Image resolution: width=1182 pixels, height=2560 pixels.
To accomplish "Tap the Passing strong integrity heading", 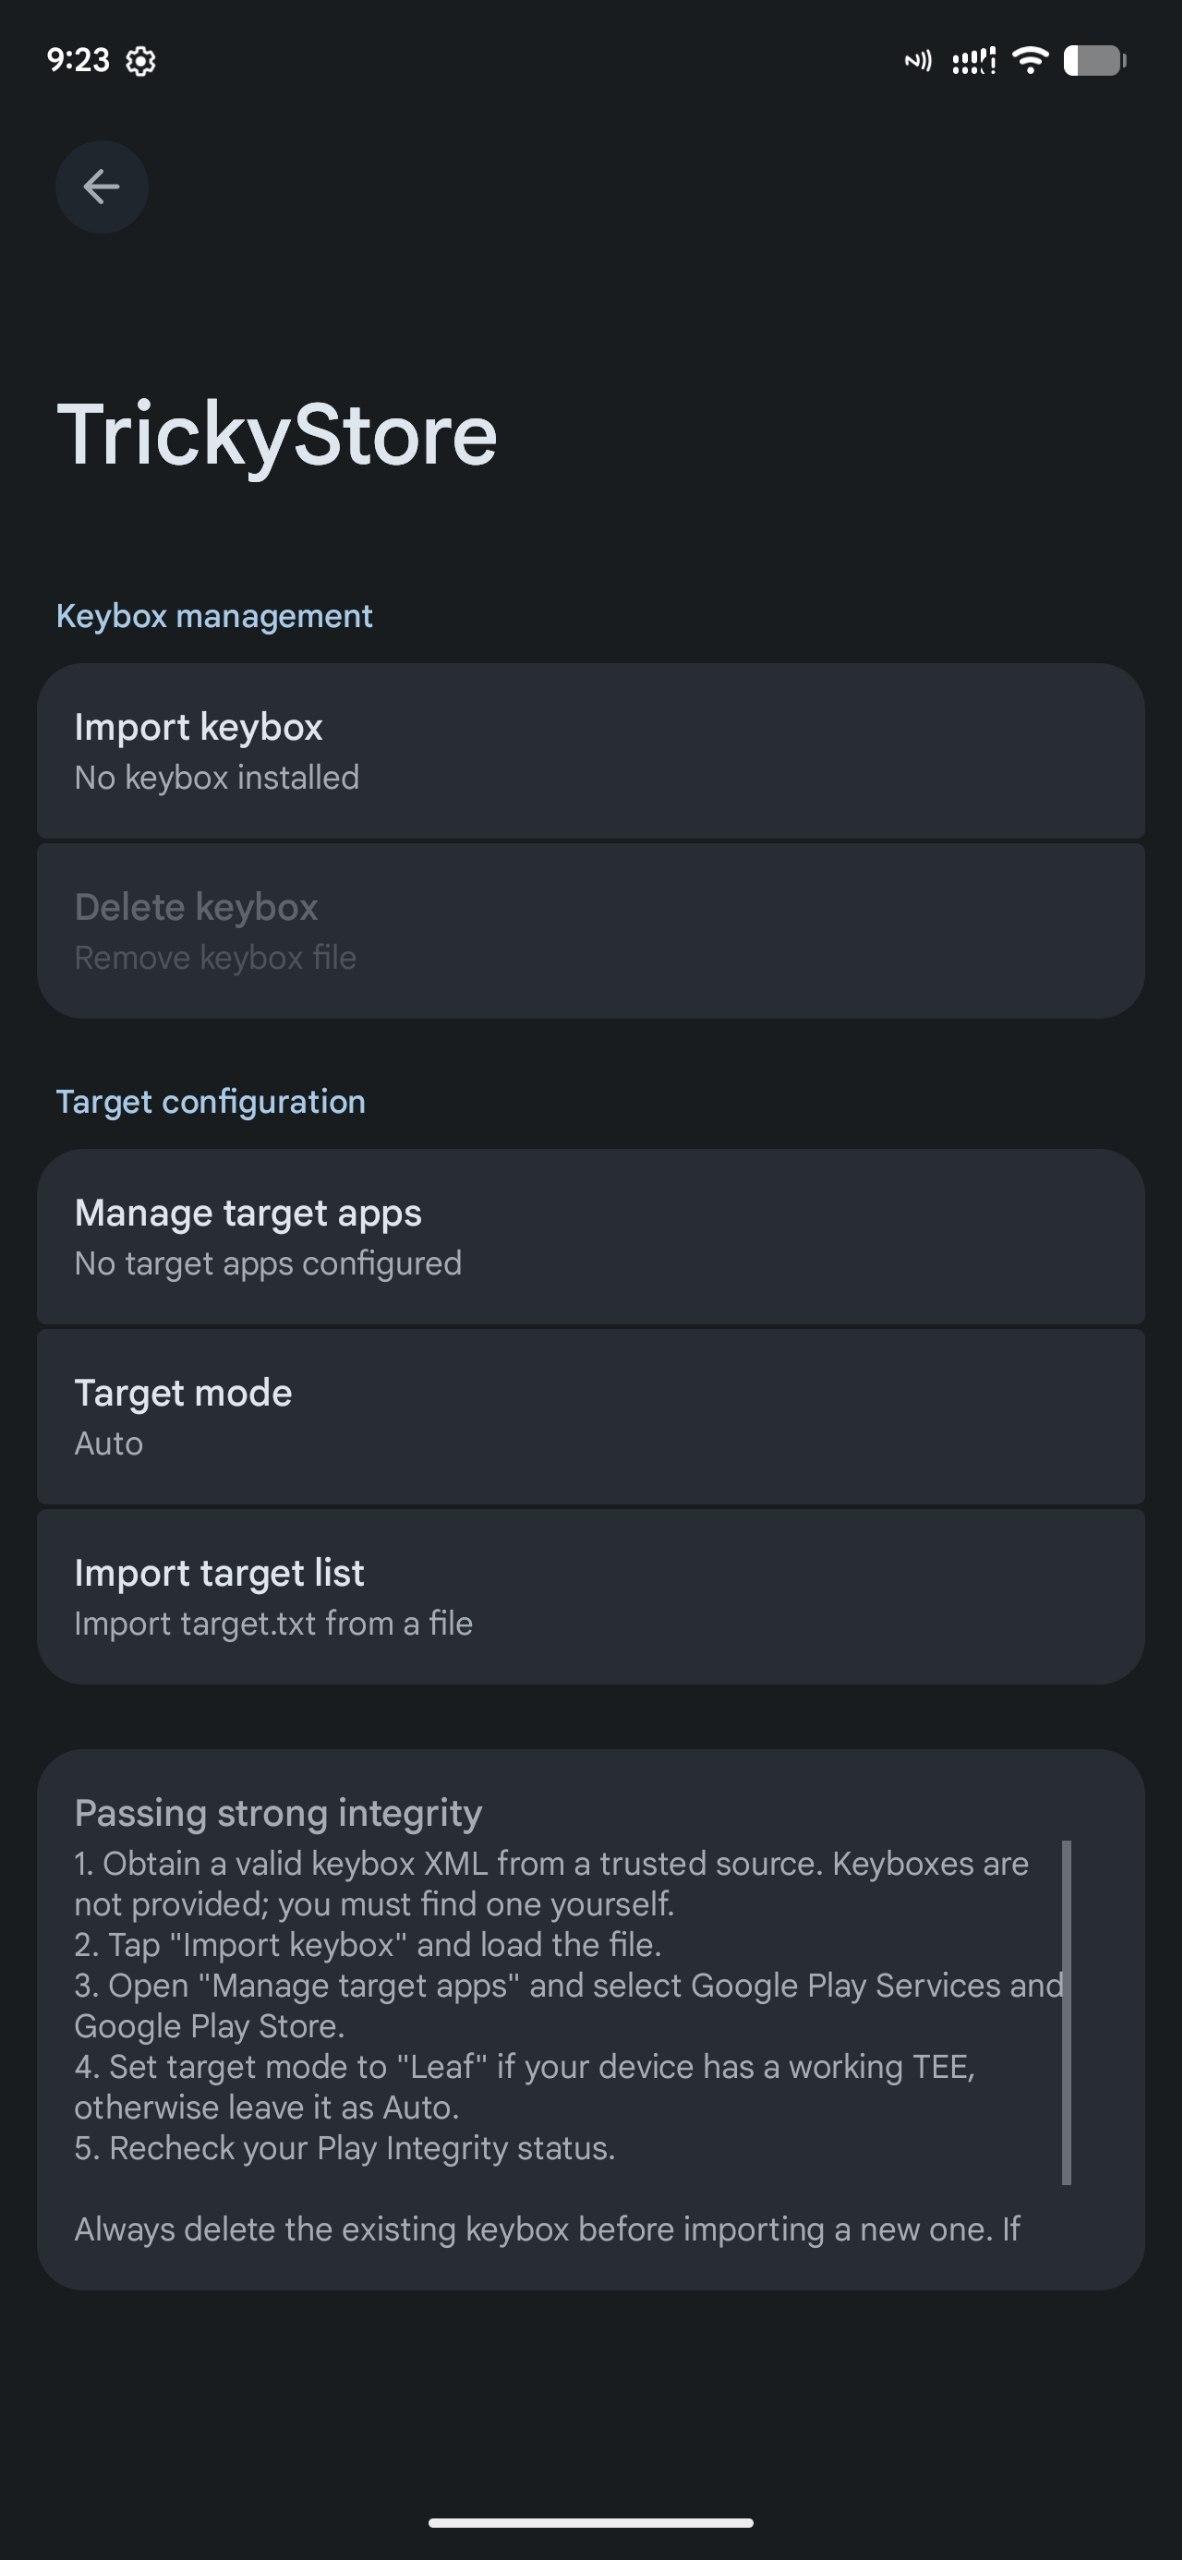I will (278, 1813).
